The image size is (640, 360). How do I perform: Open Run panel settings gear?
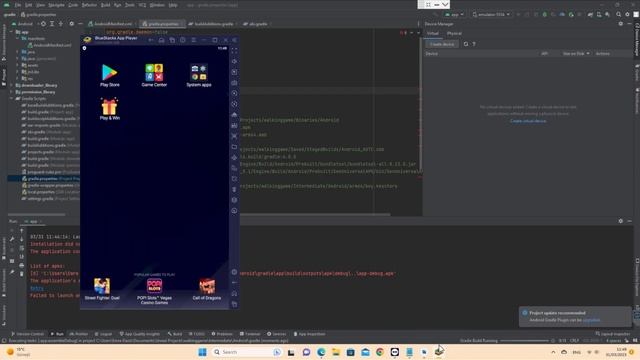click(x=621, y=221)
